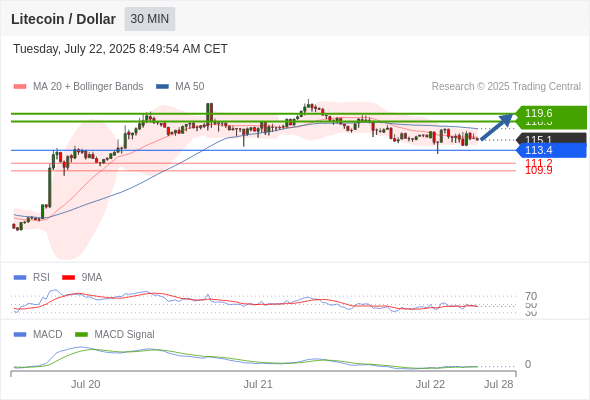590x400 pixels.
Task: Toggle the MA 20 + Bollinger Bands legend label
Action: (x=88, y=87)
